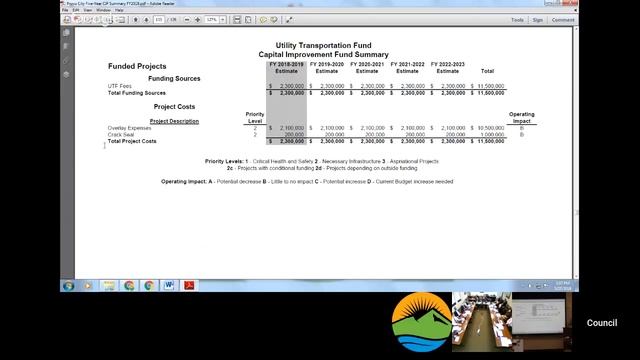Open the Edit menu
The width and height of the screenshot is (640, 360).
[76, 10]
